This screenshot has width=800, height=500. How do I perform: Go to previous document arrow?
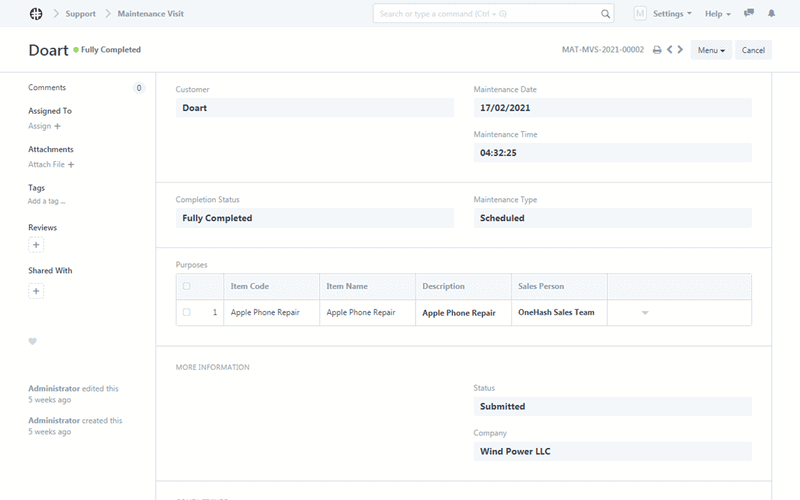tap(670, 50)
